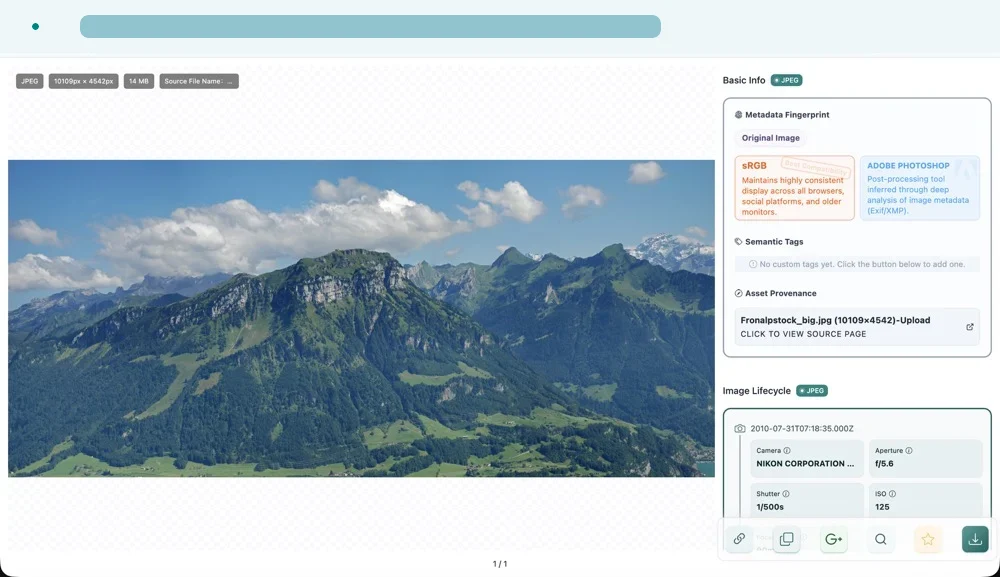Image resolution: width=1000 pixels, height=577 pixels.
Task: Click the magnifier search icon button
Action: click(x=881, y=539)
